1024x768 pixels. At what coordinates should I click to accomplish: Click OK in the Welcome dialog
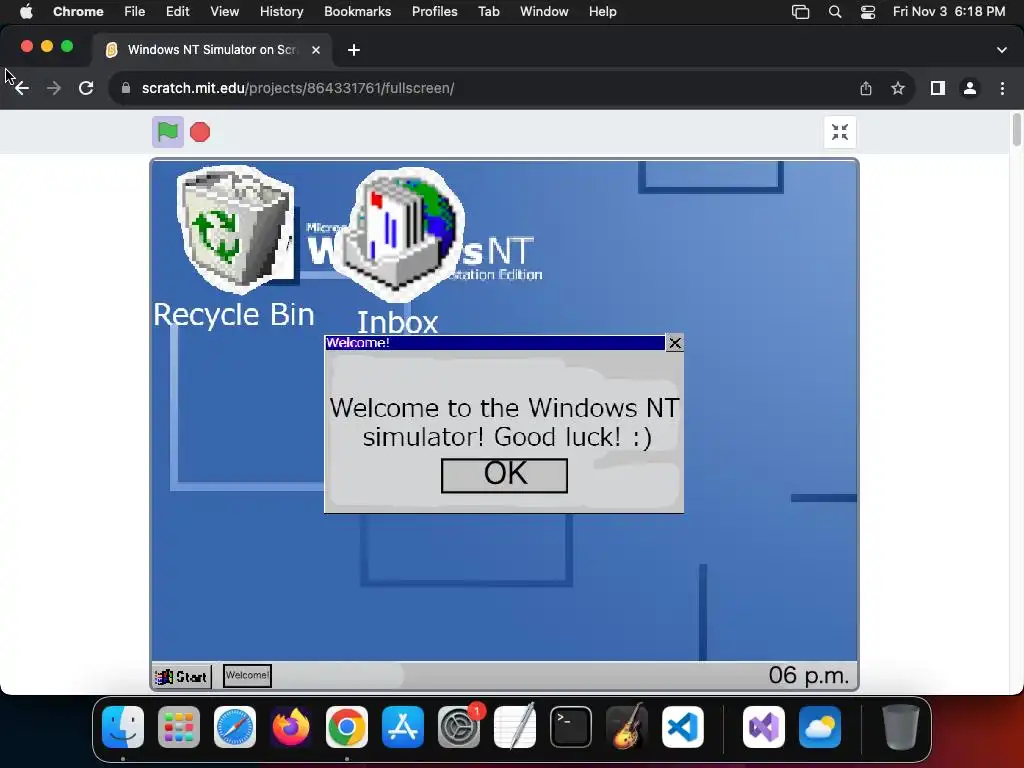click(x=504, y=475)
